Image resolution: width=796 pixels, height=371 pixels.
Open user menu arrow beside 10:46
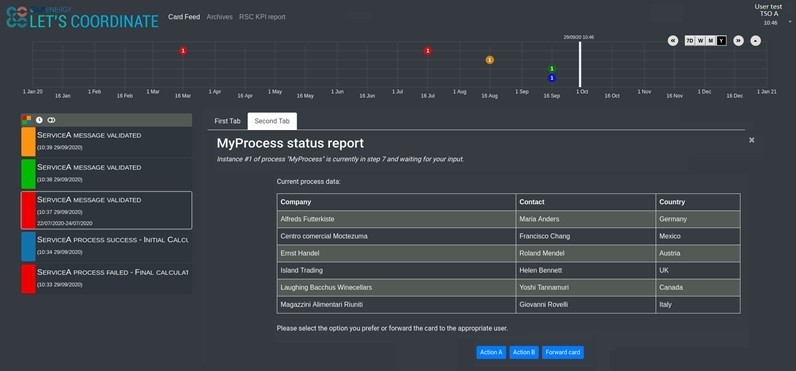(x=790, y=22)
